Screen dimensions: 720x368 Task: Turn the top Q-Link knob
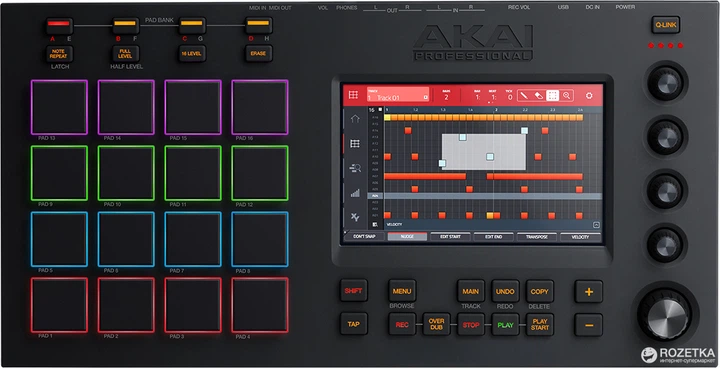tap(665, 83)
